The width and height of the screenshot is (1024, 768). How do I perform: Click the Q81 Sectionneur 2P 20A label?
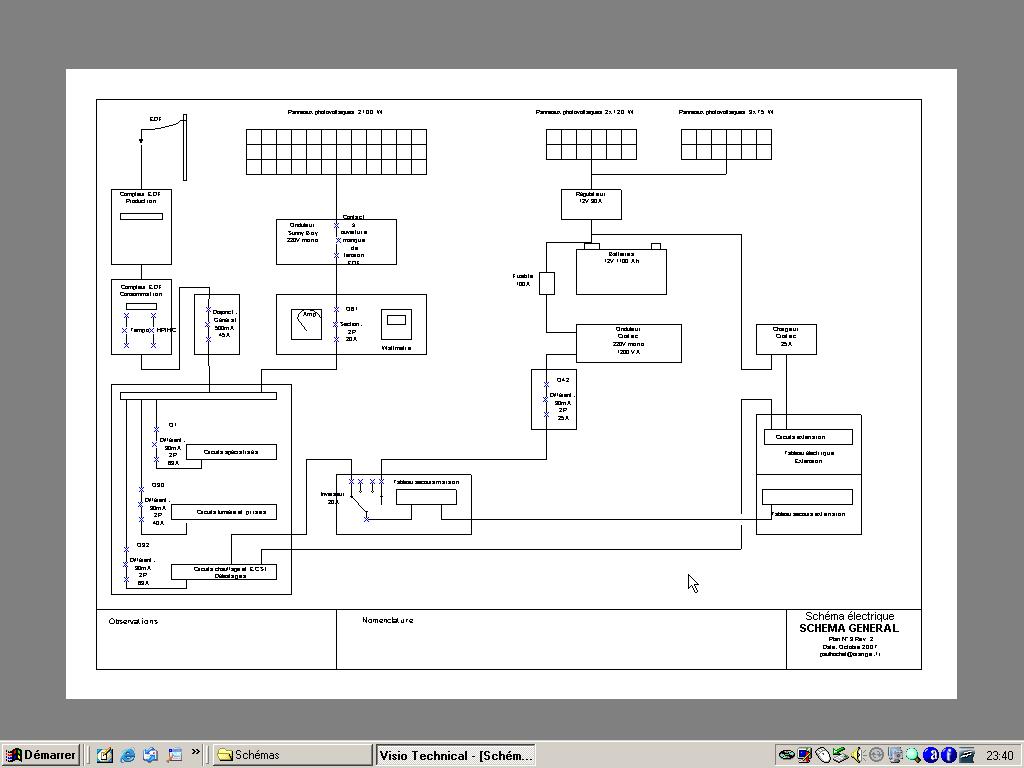(x=351, y=324)
